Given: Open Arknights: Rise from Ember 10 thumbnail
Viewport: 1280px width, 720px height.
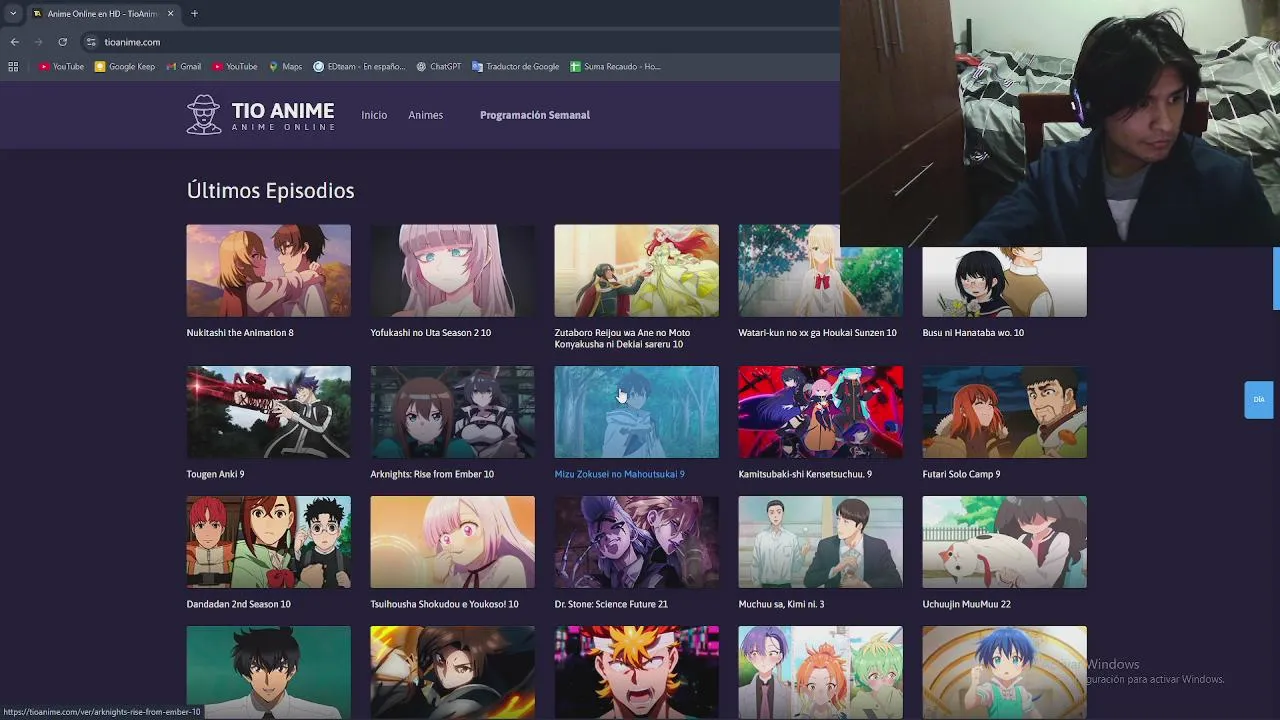Looking at the screenshot, I should (452, 412).
